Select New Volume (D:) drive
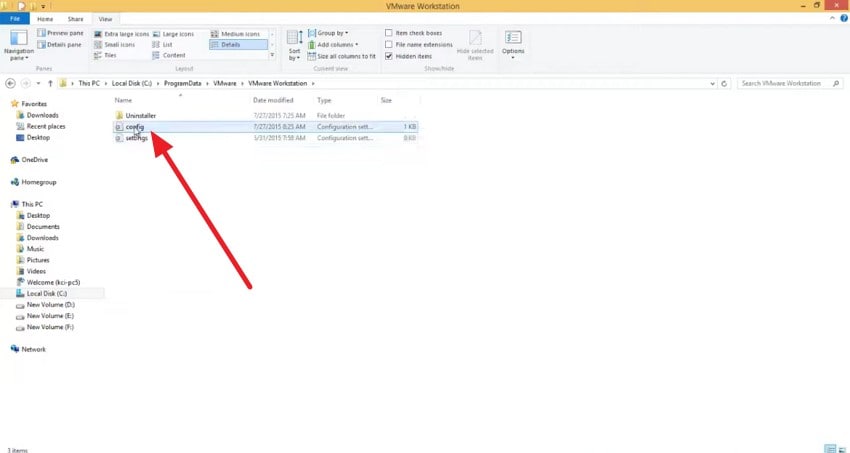Viewport: 850px width, 453px height. [50, 305]
